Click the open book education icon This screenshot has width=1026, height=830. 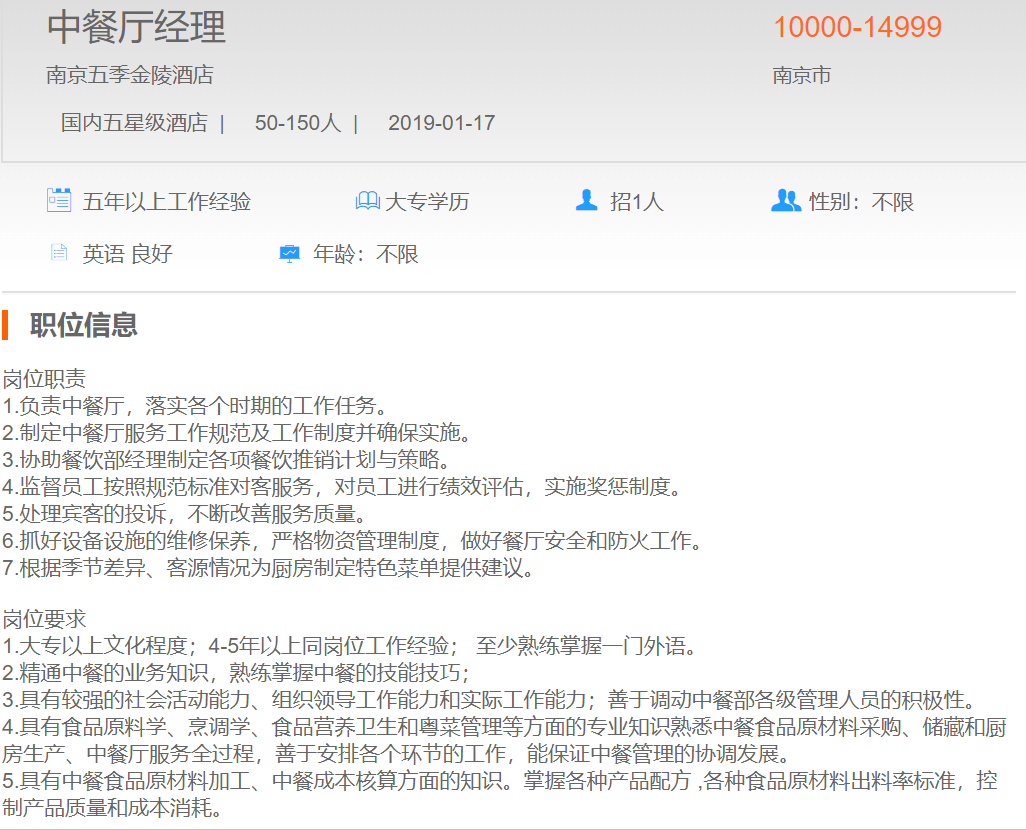(367, 201)
